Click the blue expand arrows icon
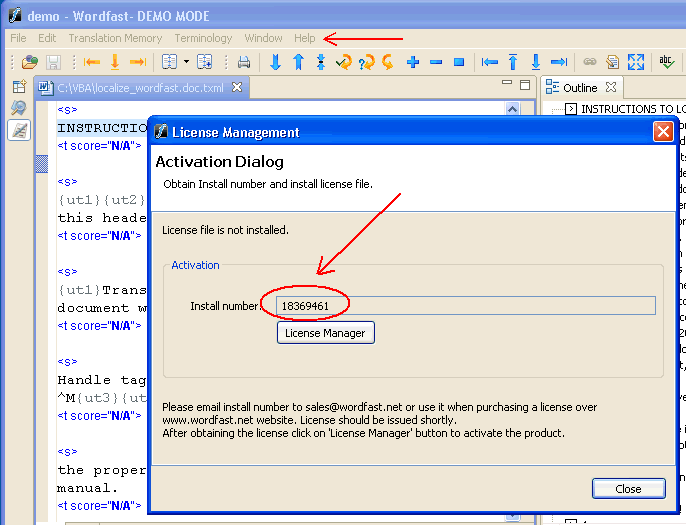The image size is (686, 525). tap(636, 62)
